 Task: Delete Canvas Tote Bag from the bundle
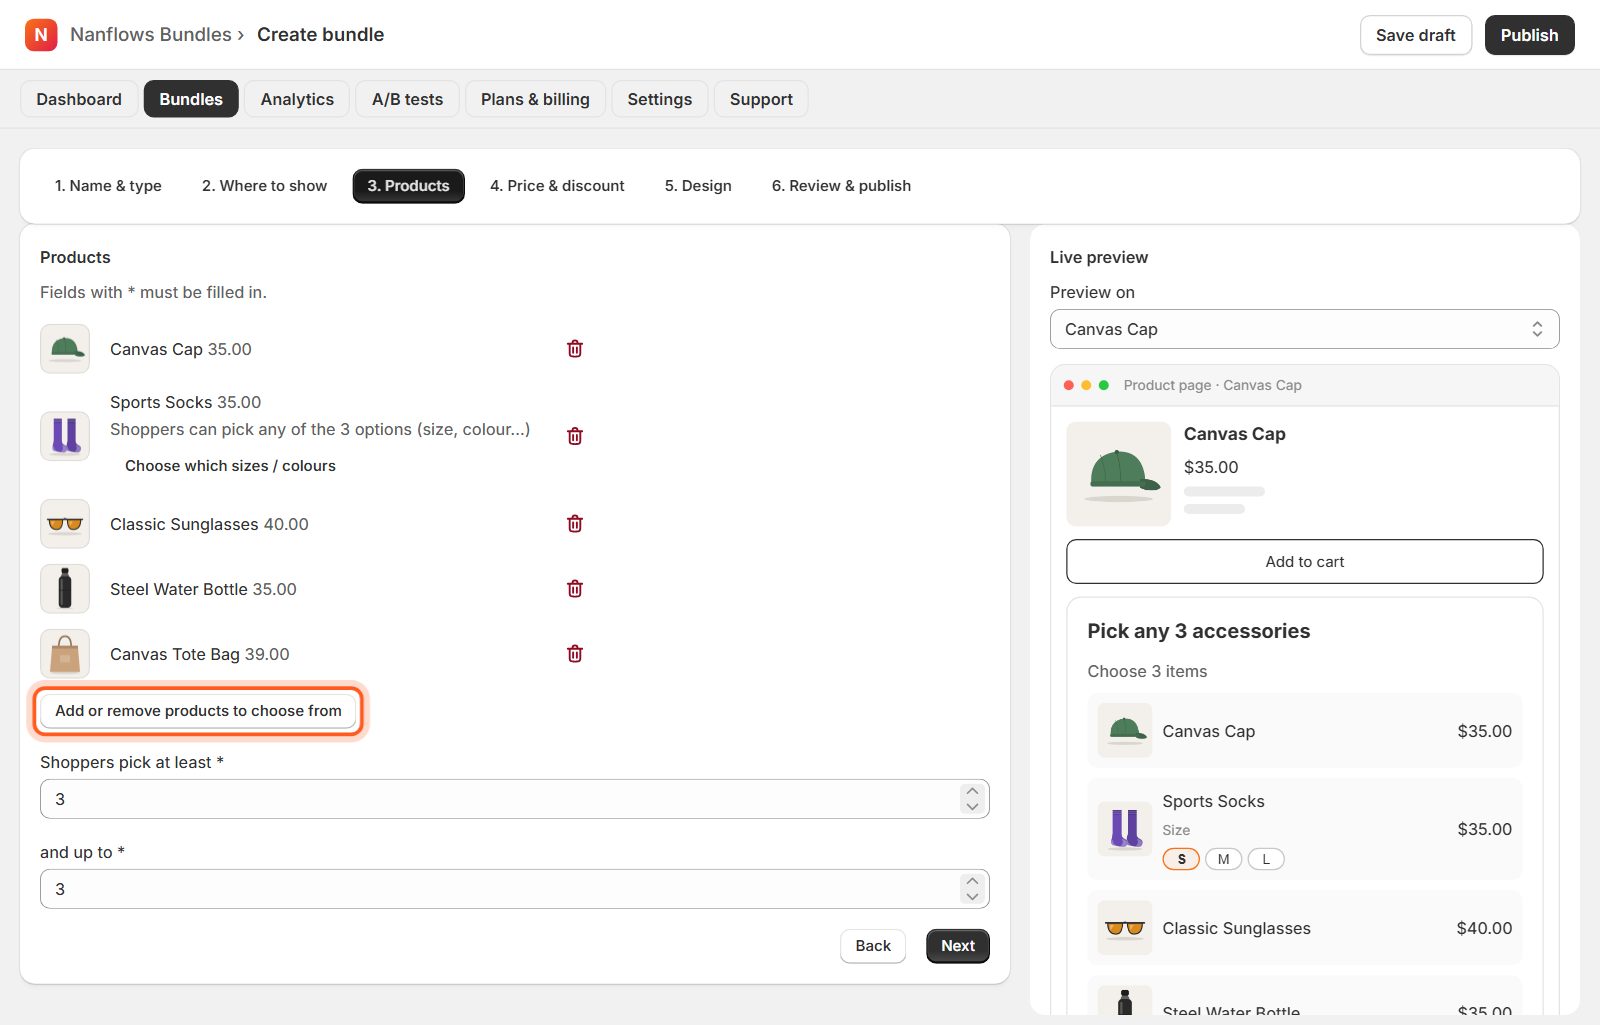[575, 654]
